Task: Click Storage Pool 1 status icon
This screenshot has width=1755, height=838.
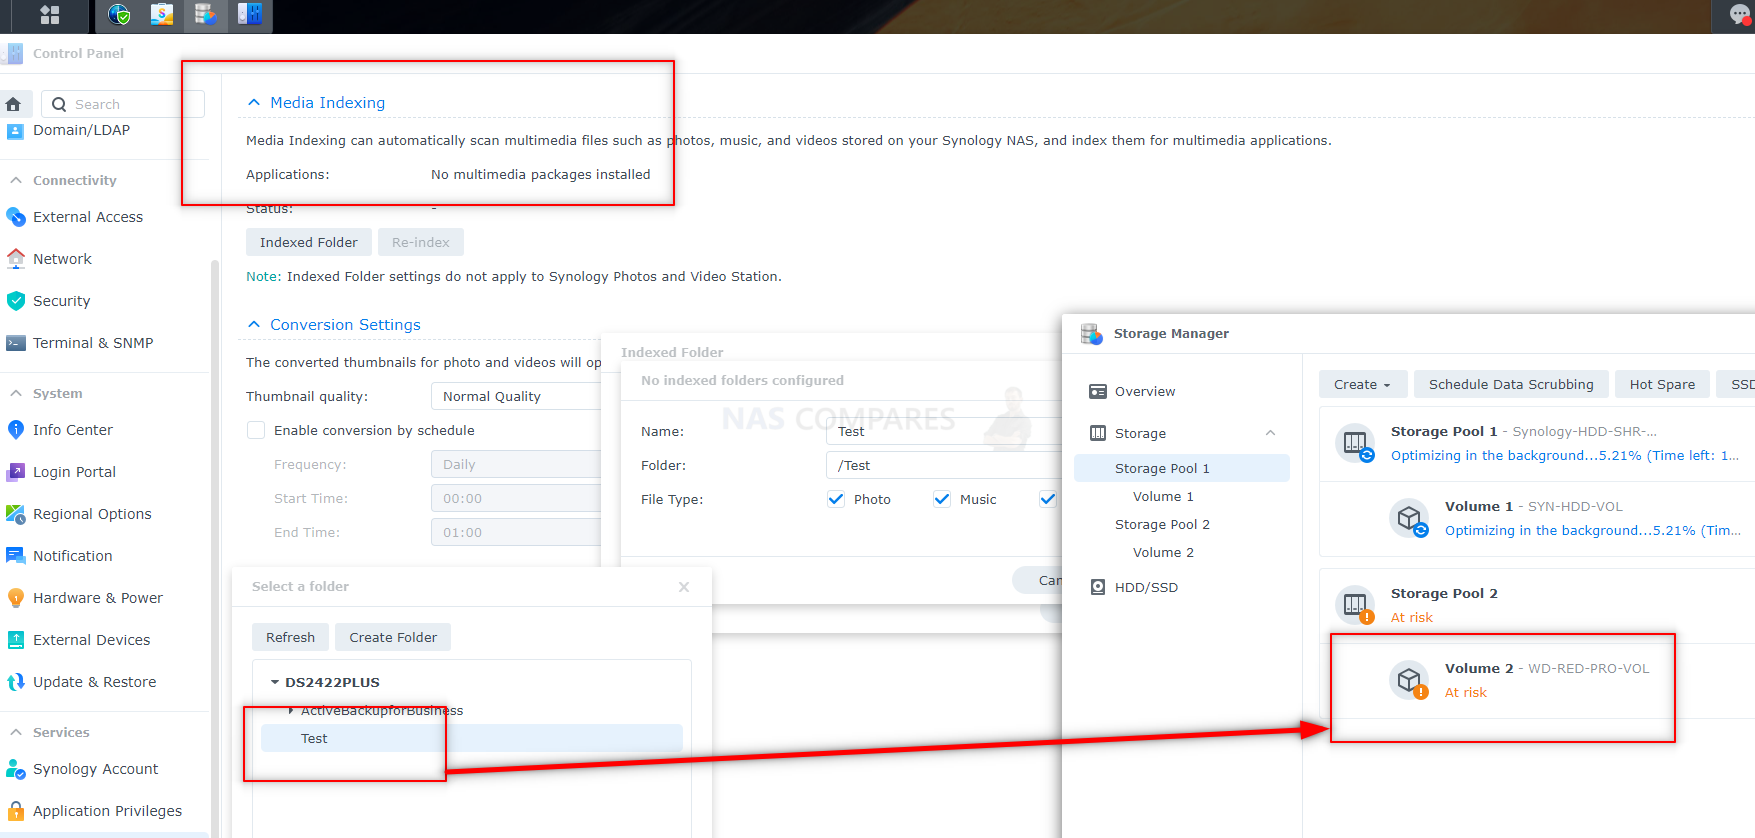Action: point(1356,443)
